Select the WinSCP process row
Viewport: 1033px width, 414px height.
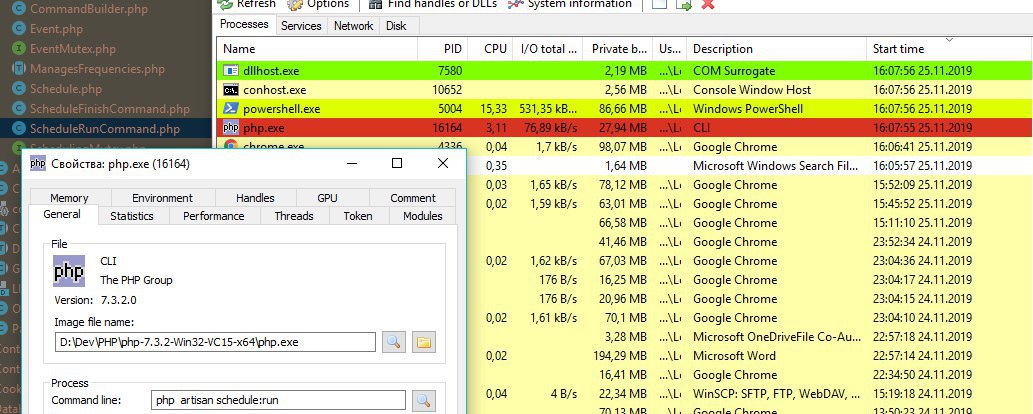(749, 394)
